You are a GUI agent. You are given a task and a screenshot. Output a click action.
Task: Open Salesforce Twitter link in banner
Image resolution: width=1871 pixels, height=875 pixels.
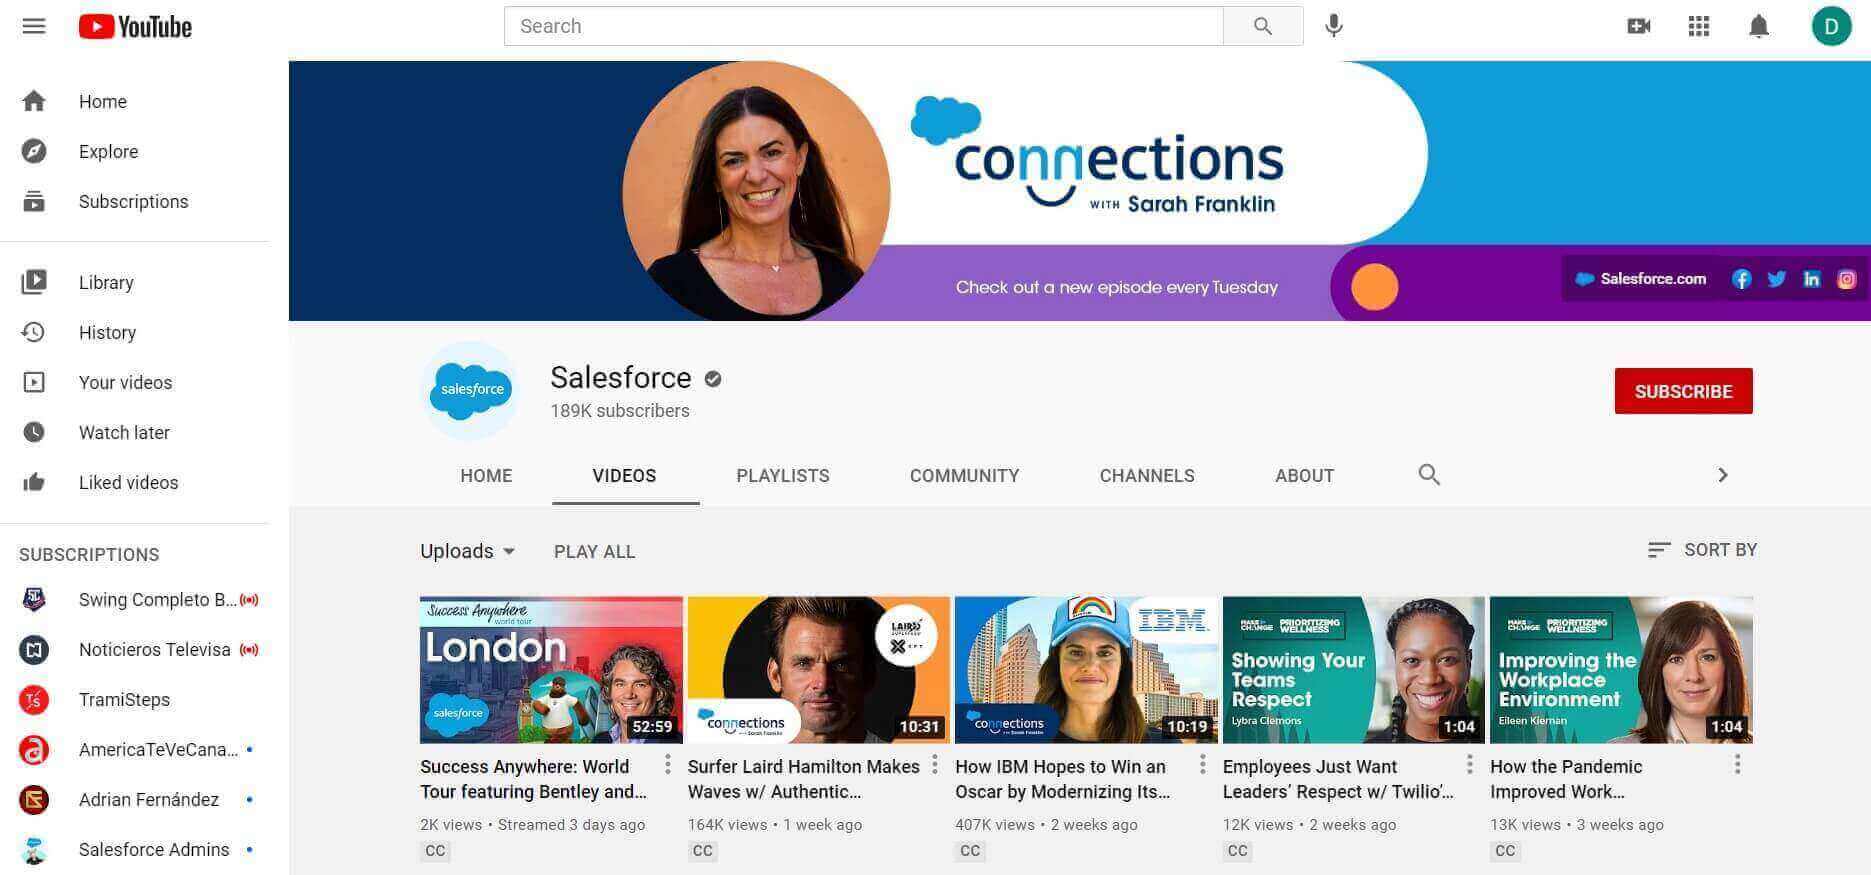pyautogui.click(x=1776, y=279)
